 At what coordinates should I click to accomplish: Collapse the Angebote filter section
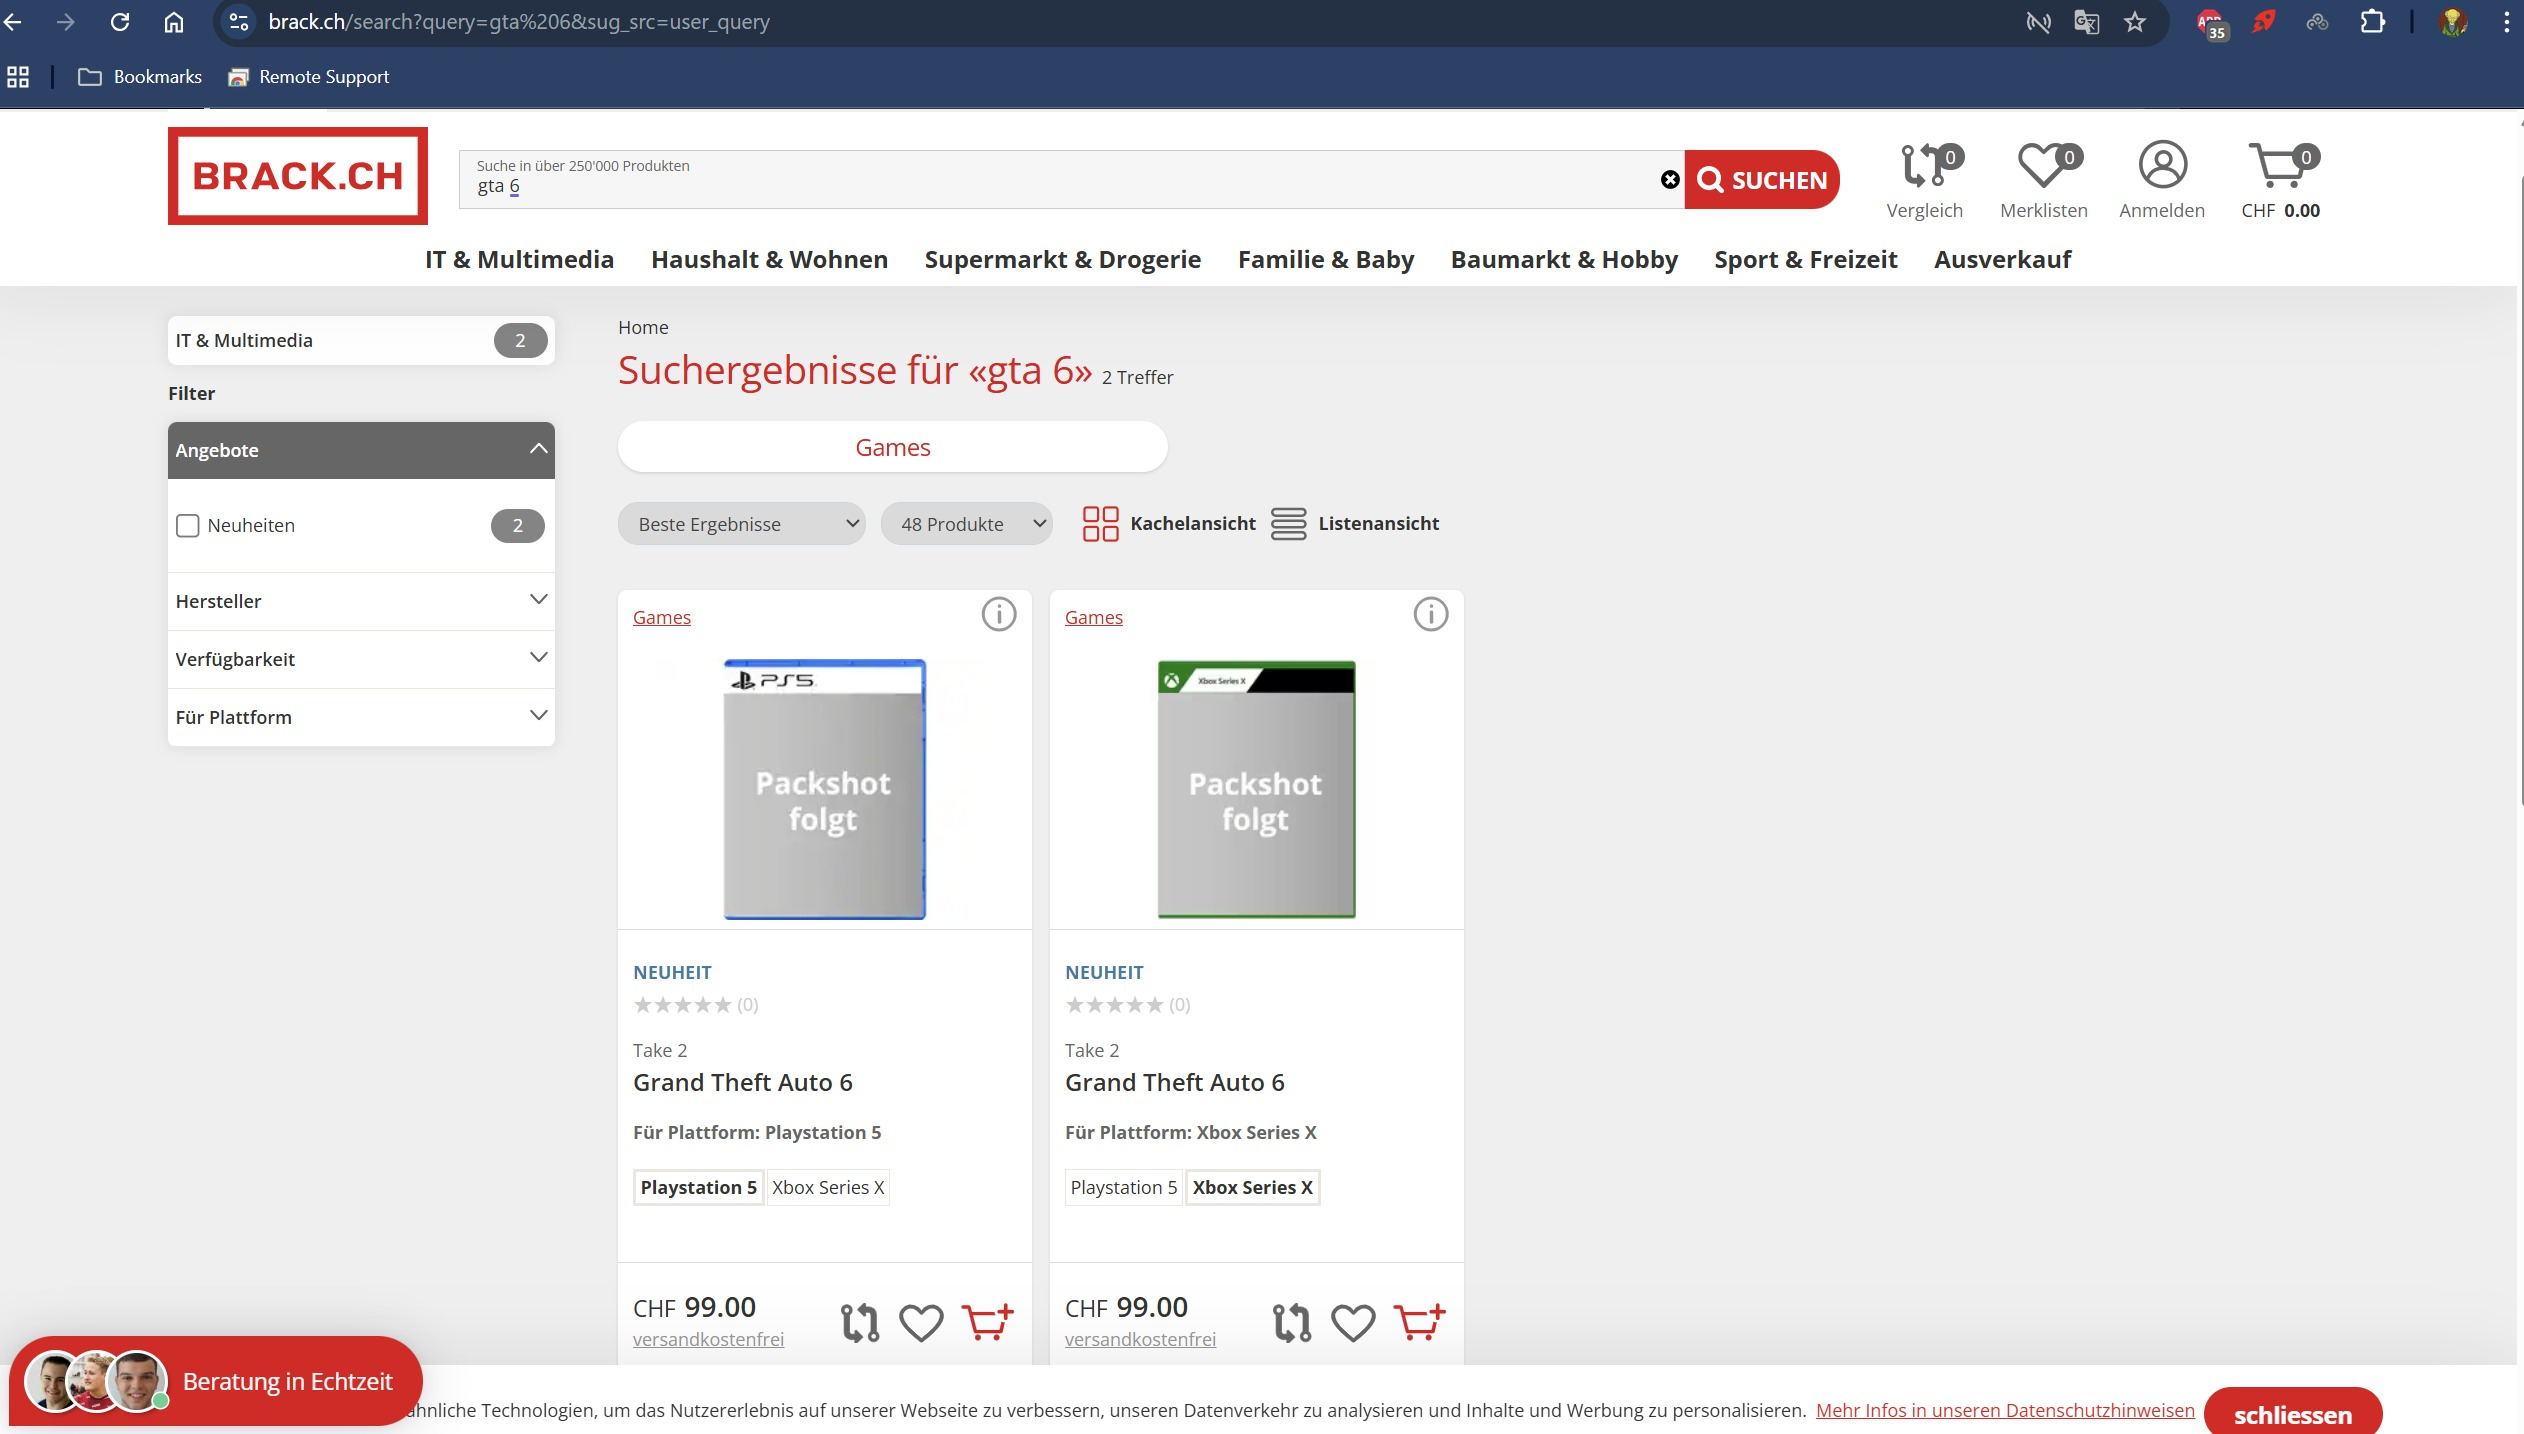pos(361,450)
